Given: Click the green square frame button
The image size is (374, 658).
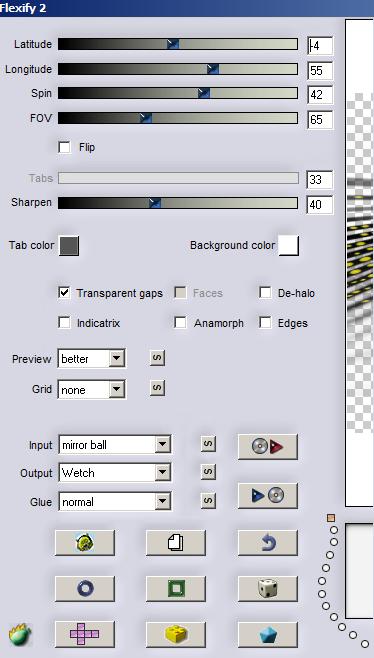Looking at the screenshot, I should pos(176,588).
